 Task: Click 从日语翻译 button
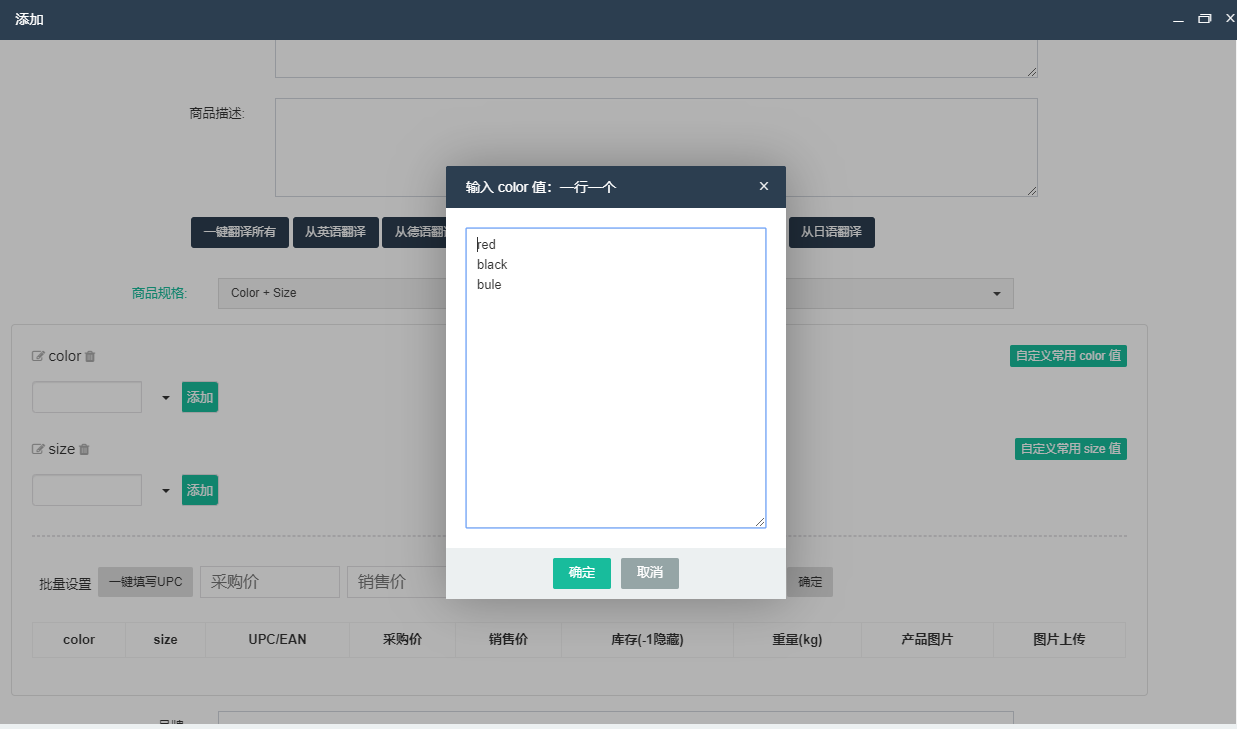pos(831,232)
